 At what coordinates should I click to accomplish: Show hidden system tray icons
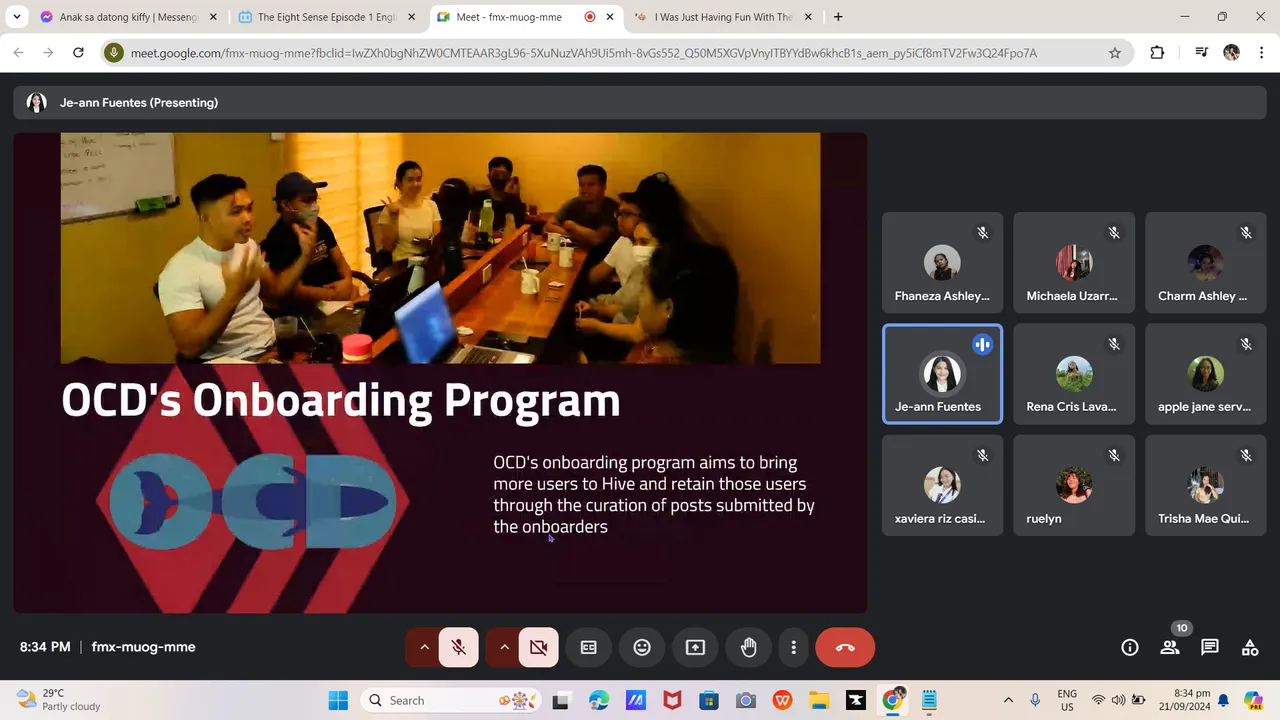(1008, 700)
